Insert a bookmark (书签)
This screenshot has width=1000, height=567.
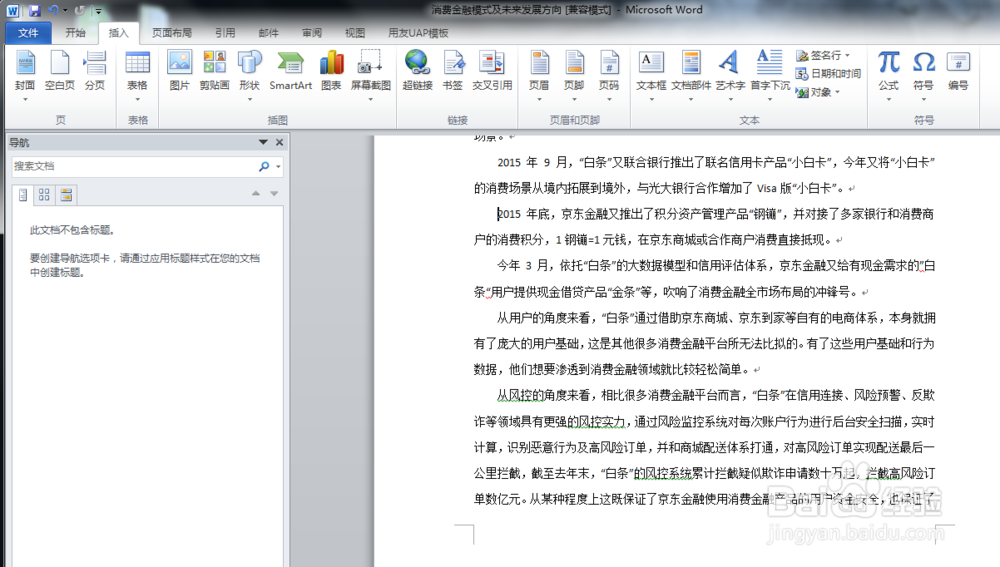(x=453, y=71)
